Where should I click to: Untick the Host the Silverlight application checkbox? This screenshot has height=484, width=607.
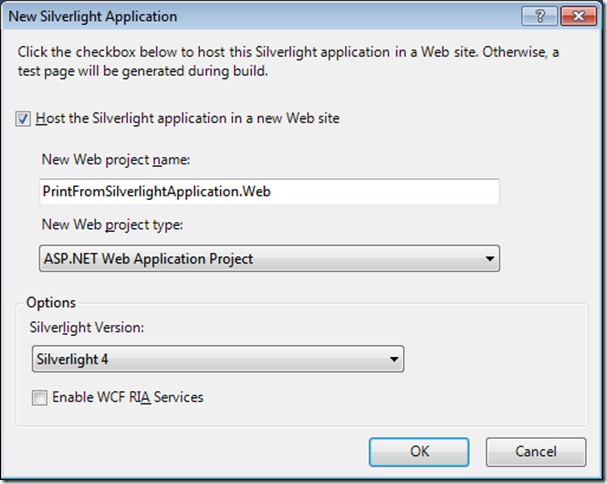(x=23, y=118)
